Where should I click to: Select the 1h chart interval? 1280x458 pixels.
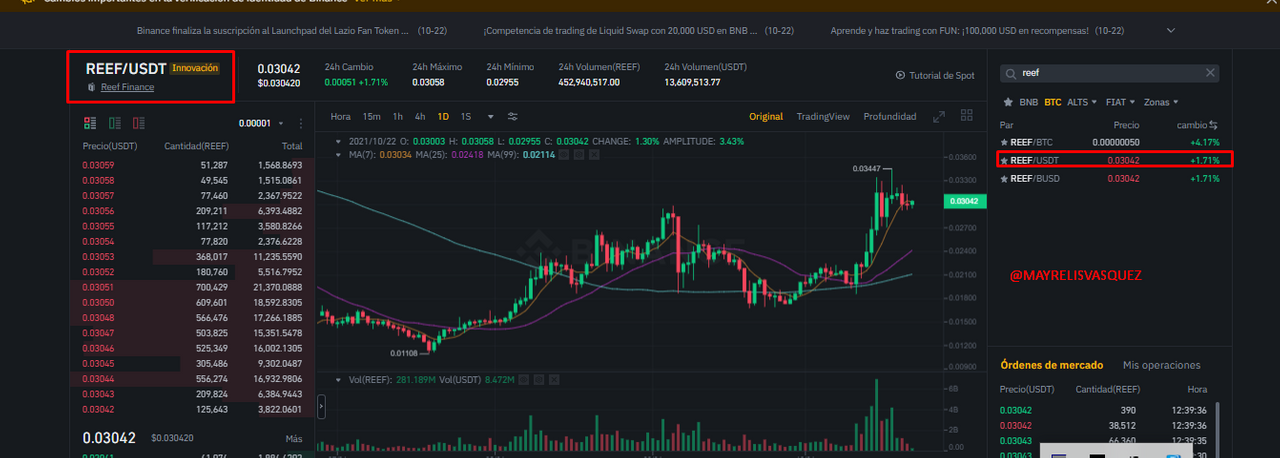click(398, 116)
